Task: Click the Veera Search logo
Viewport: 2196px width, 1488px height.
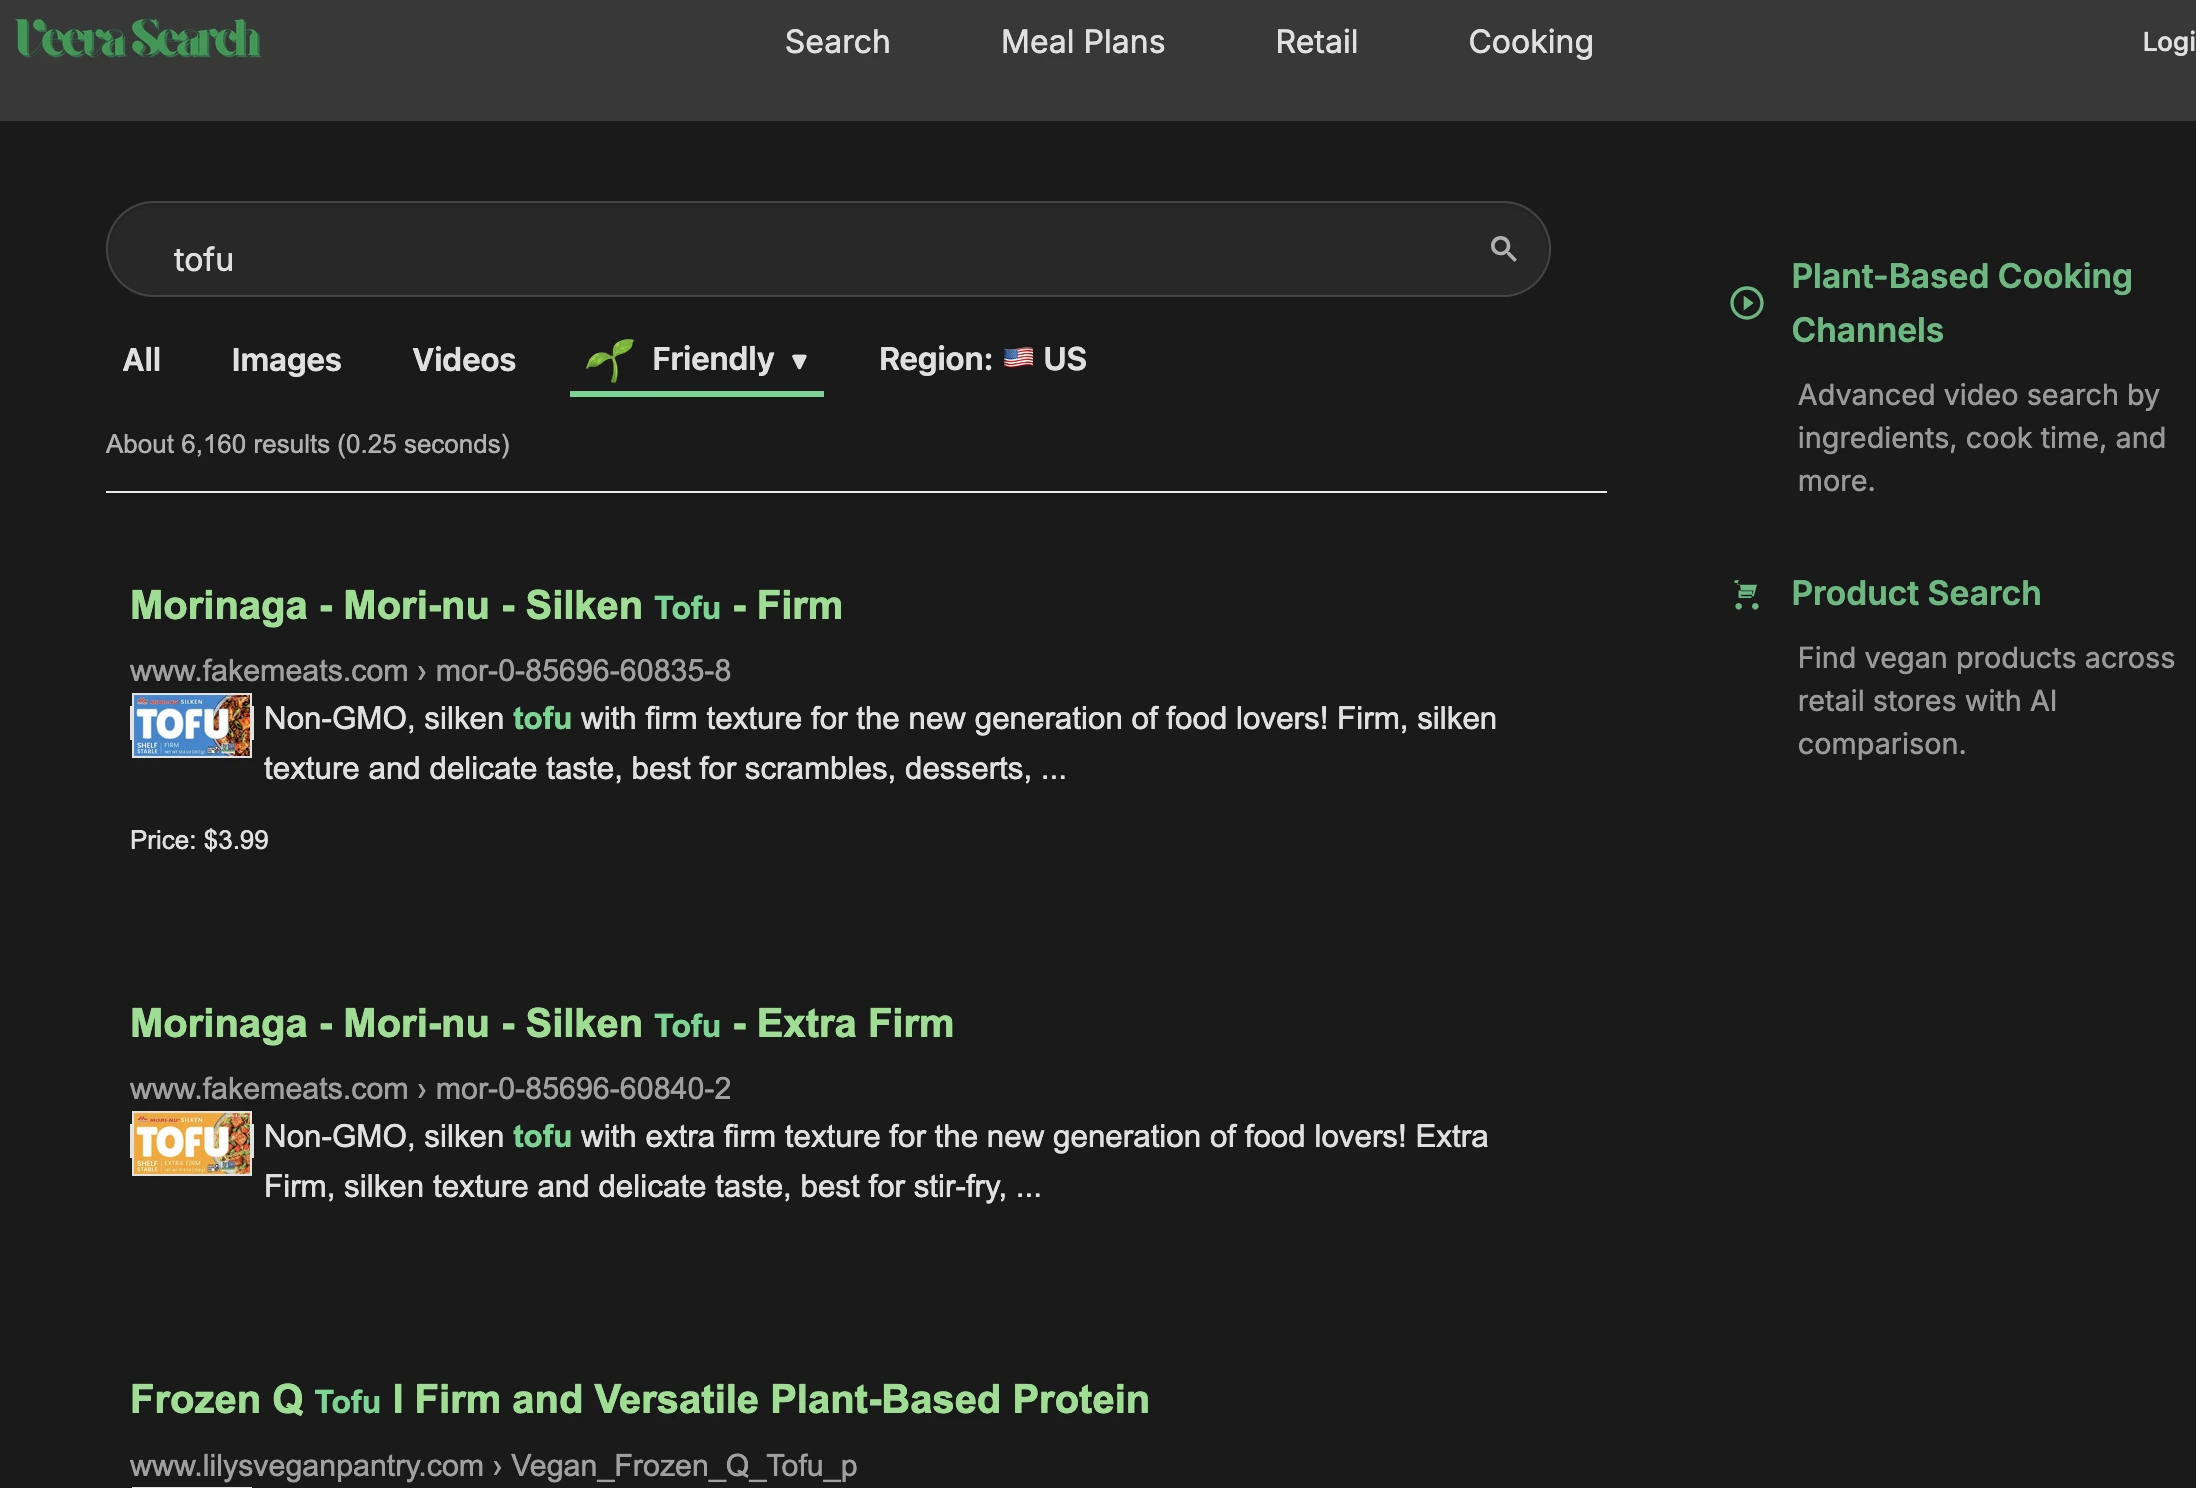Action: [x=138, y=39]
